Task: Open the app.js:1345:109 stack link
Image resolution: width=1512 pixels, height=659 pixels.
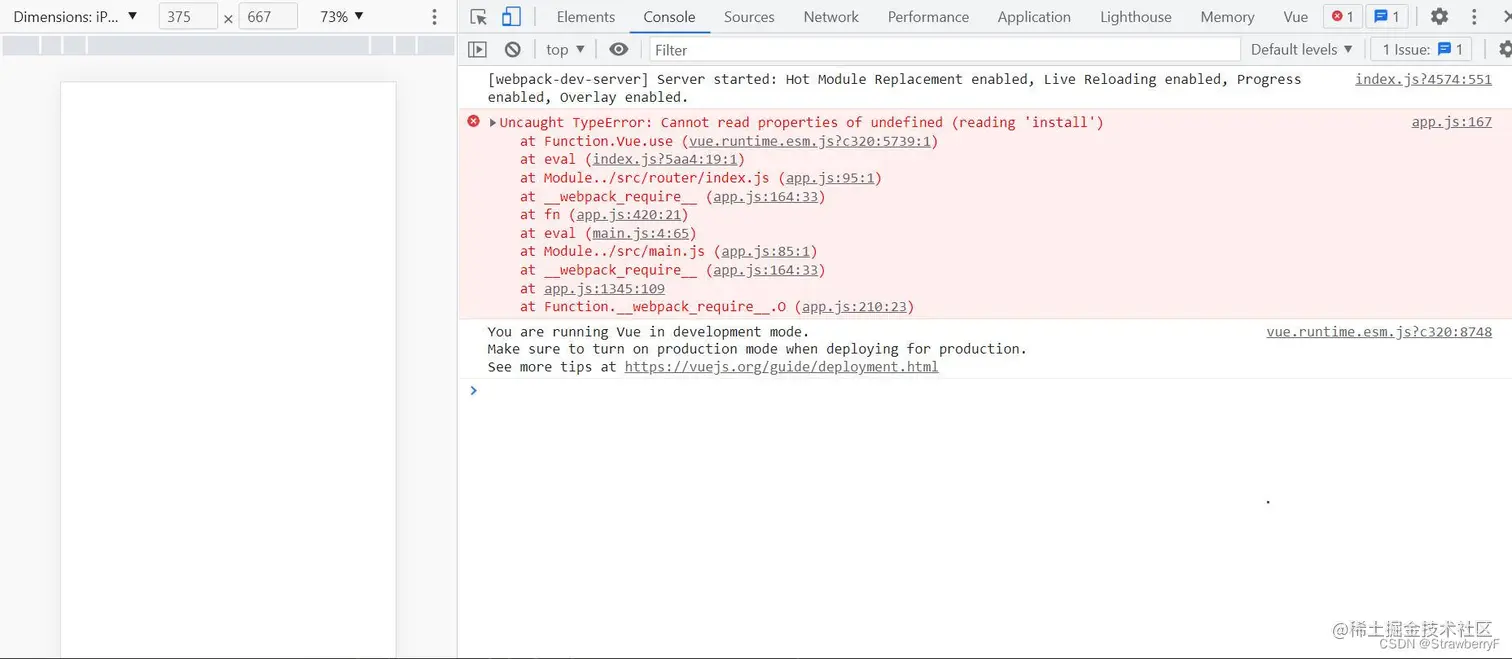Action: (604, 288)
